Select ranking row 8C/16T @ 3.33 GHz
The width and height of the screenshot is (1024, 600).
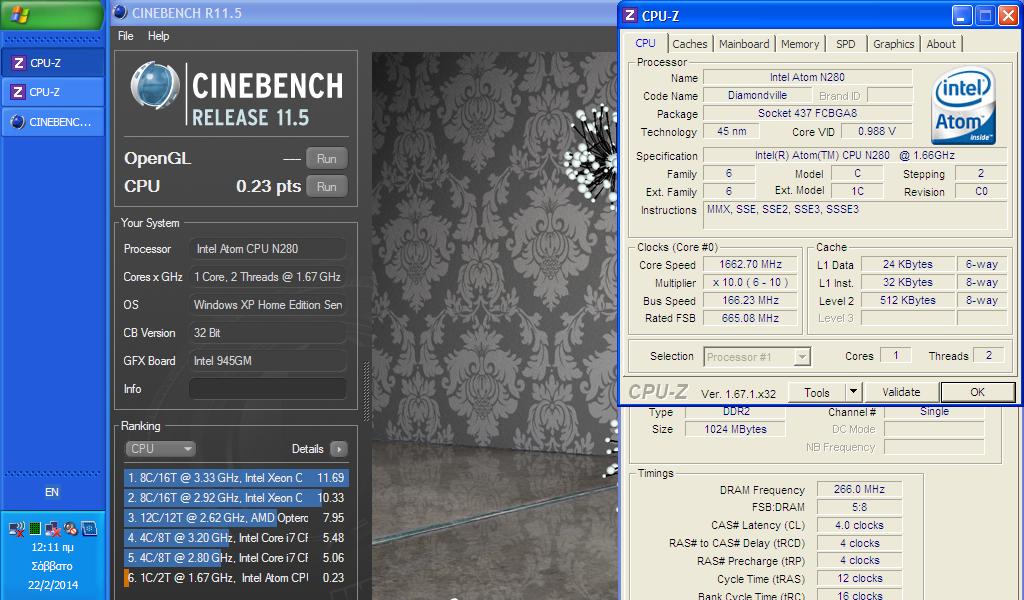(x=236, y=478)
